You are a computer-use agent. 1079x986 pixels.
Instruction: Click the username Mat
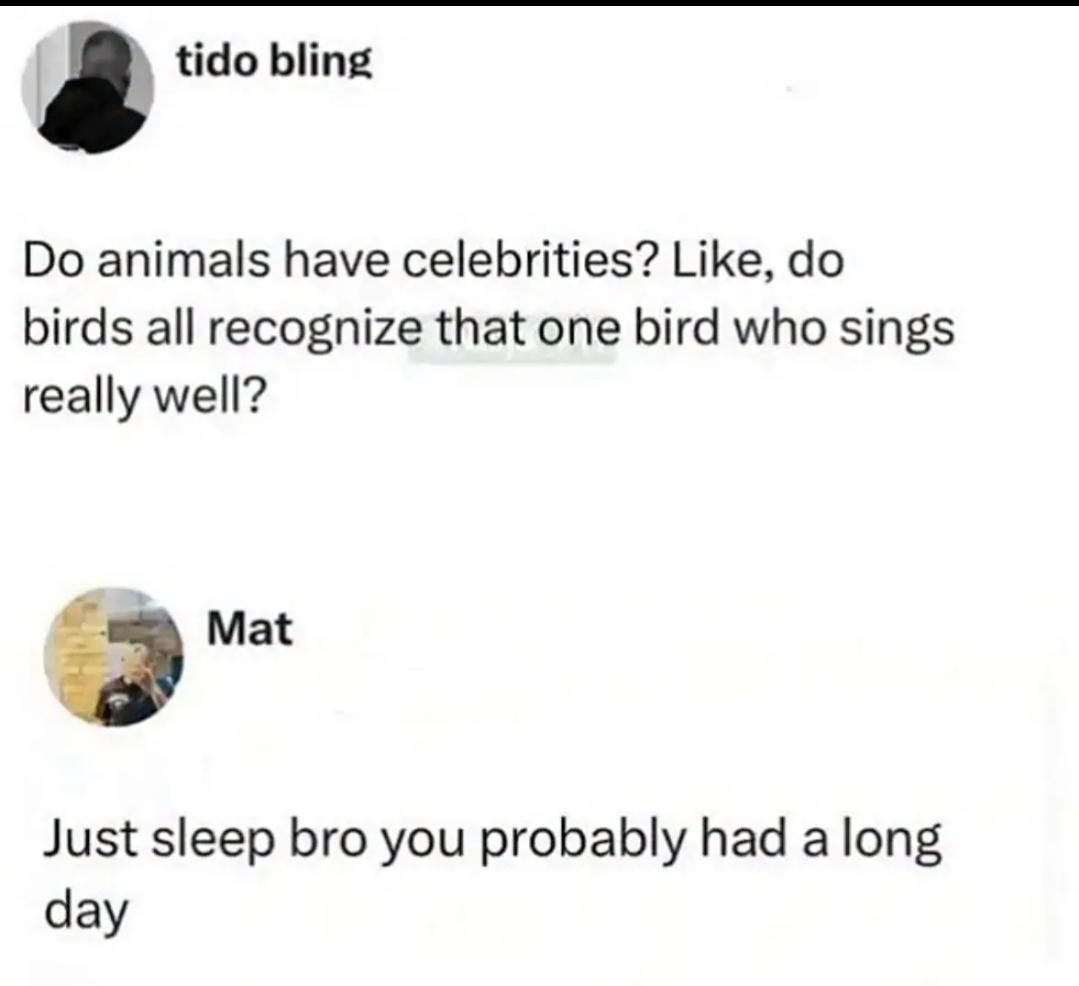(x=250, y=629)
